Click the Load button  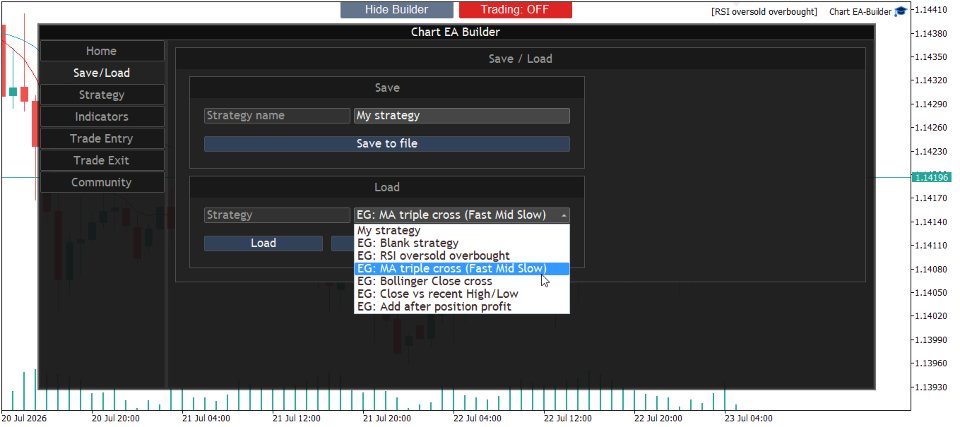click(263, 243)
